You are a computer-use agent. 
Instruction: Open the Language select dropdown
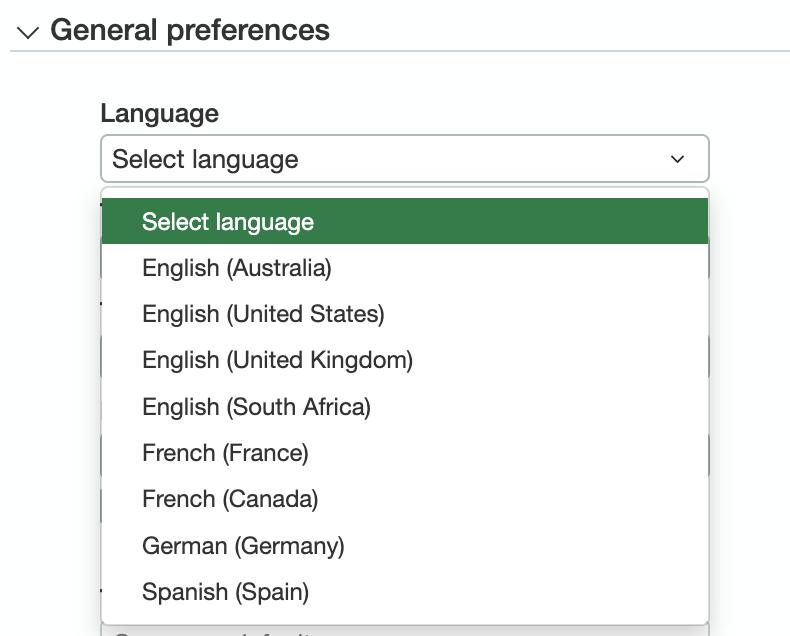click(x=405, y=159)
